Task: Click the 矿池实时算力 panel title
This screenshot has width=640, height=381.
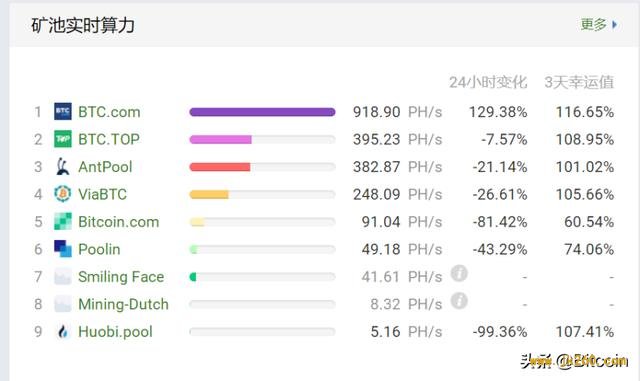Action: (83, 25)
